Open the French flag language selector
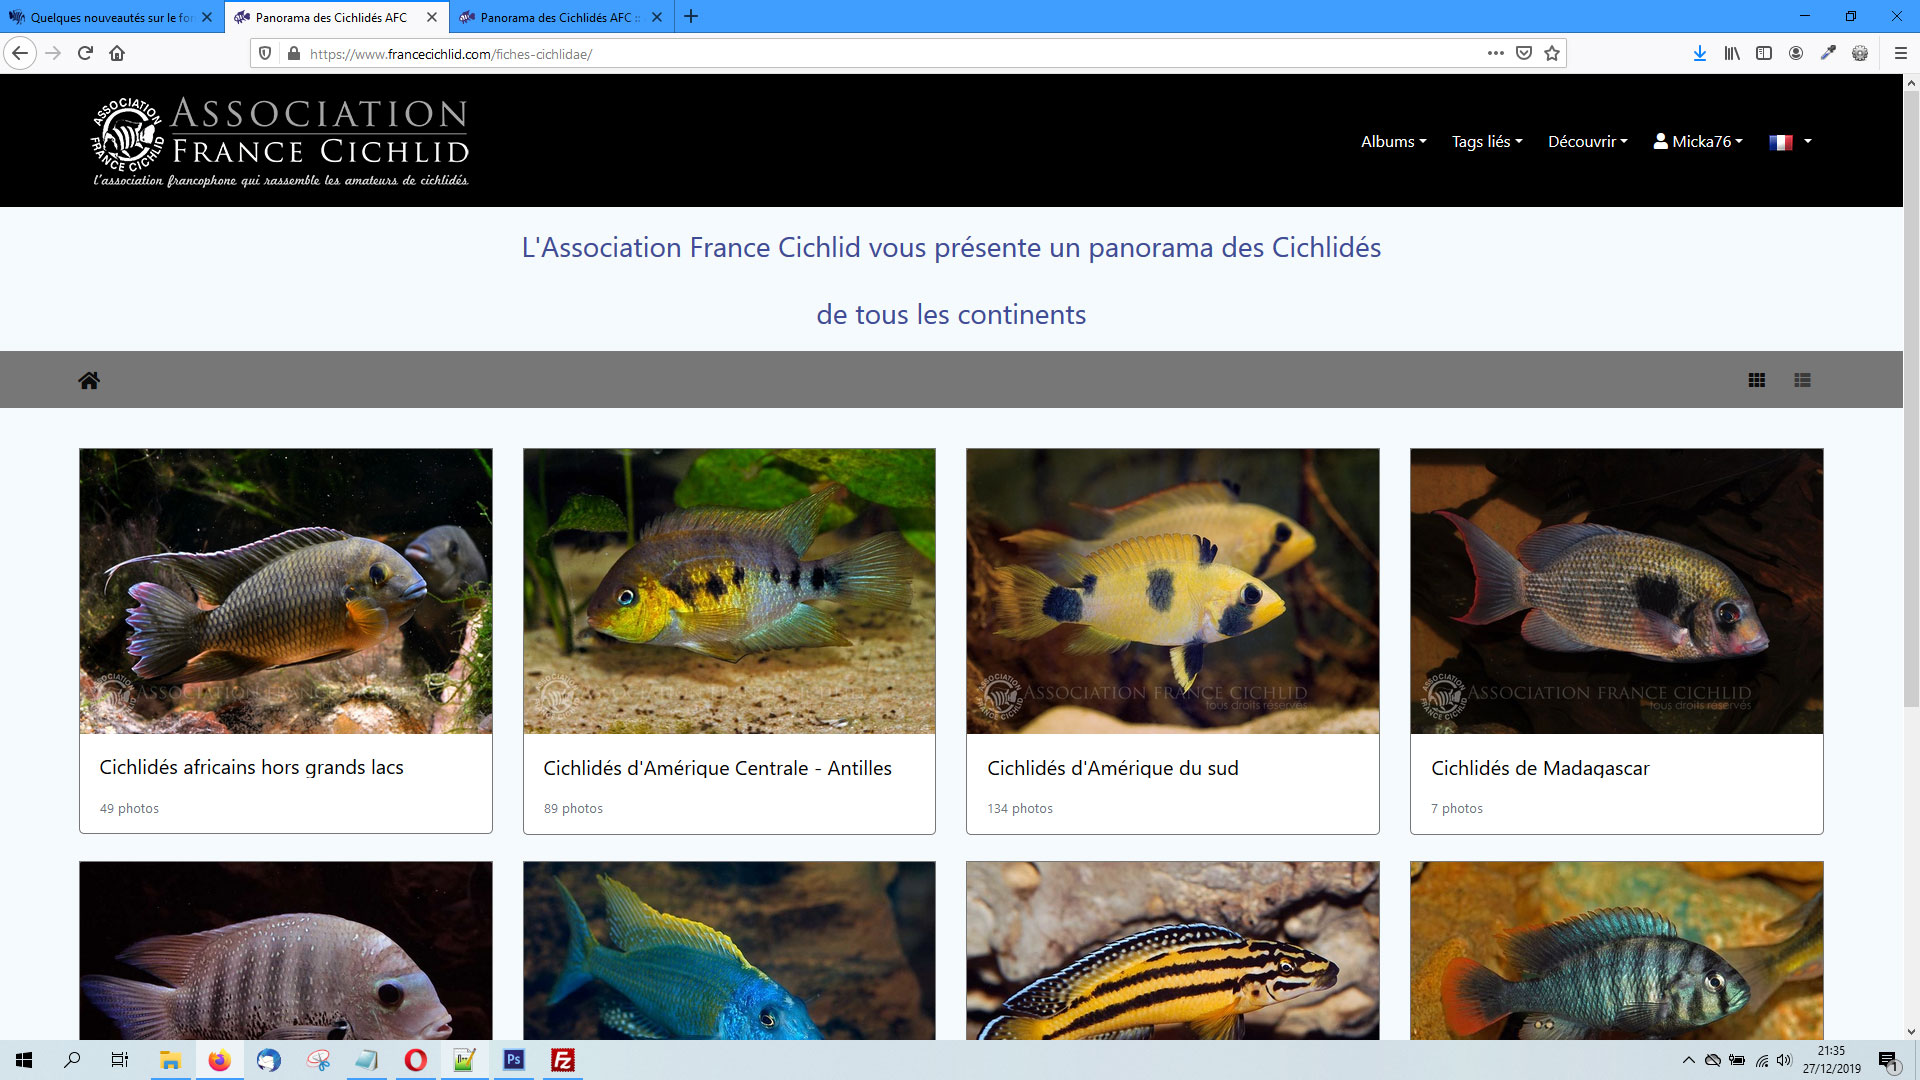 [1790, 142]
